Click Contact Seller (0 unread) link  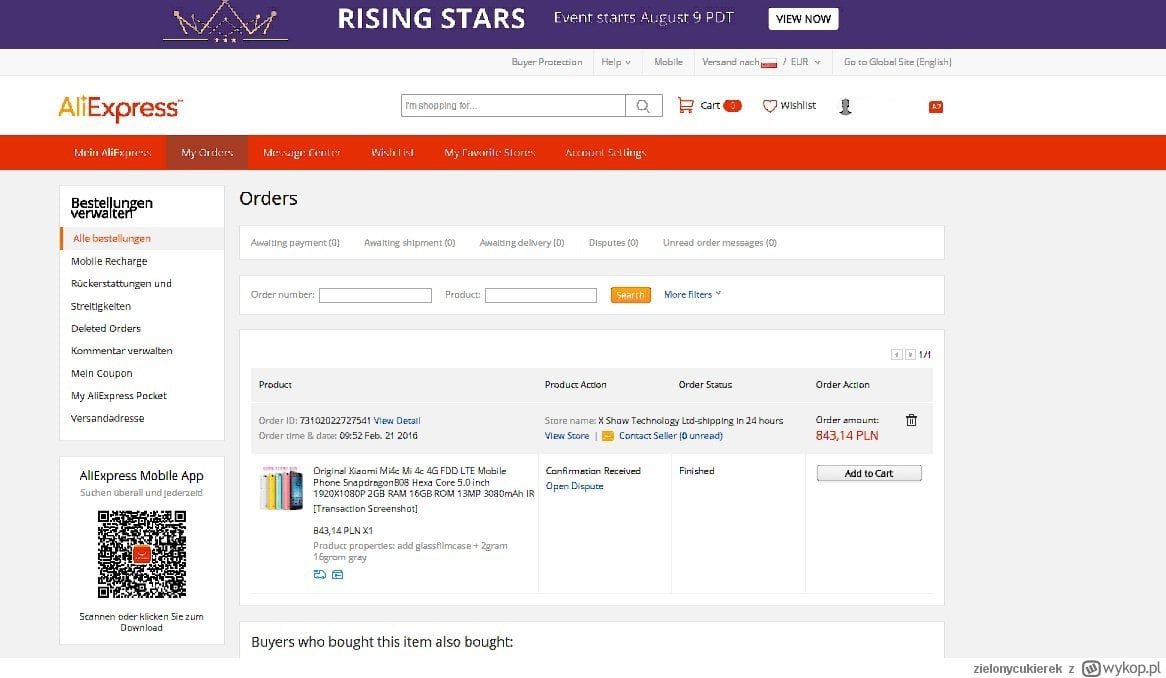tap(671, 436)
